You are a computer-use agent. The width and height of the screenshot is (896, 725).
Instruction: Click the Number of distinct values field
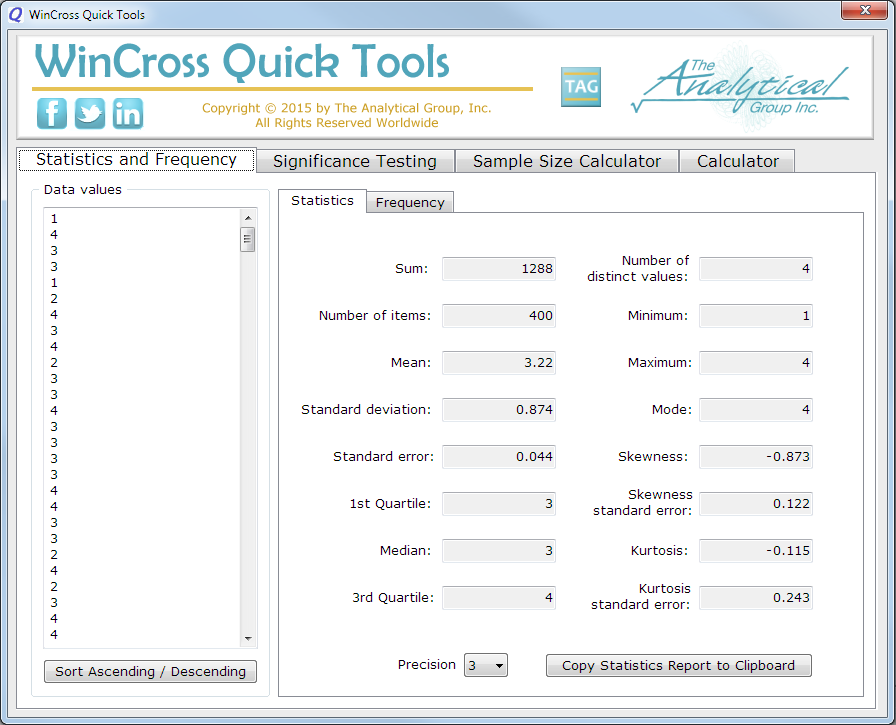[x=755, y=269]
